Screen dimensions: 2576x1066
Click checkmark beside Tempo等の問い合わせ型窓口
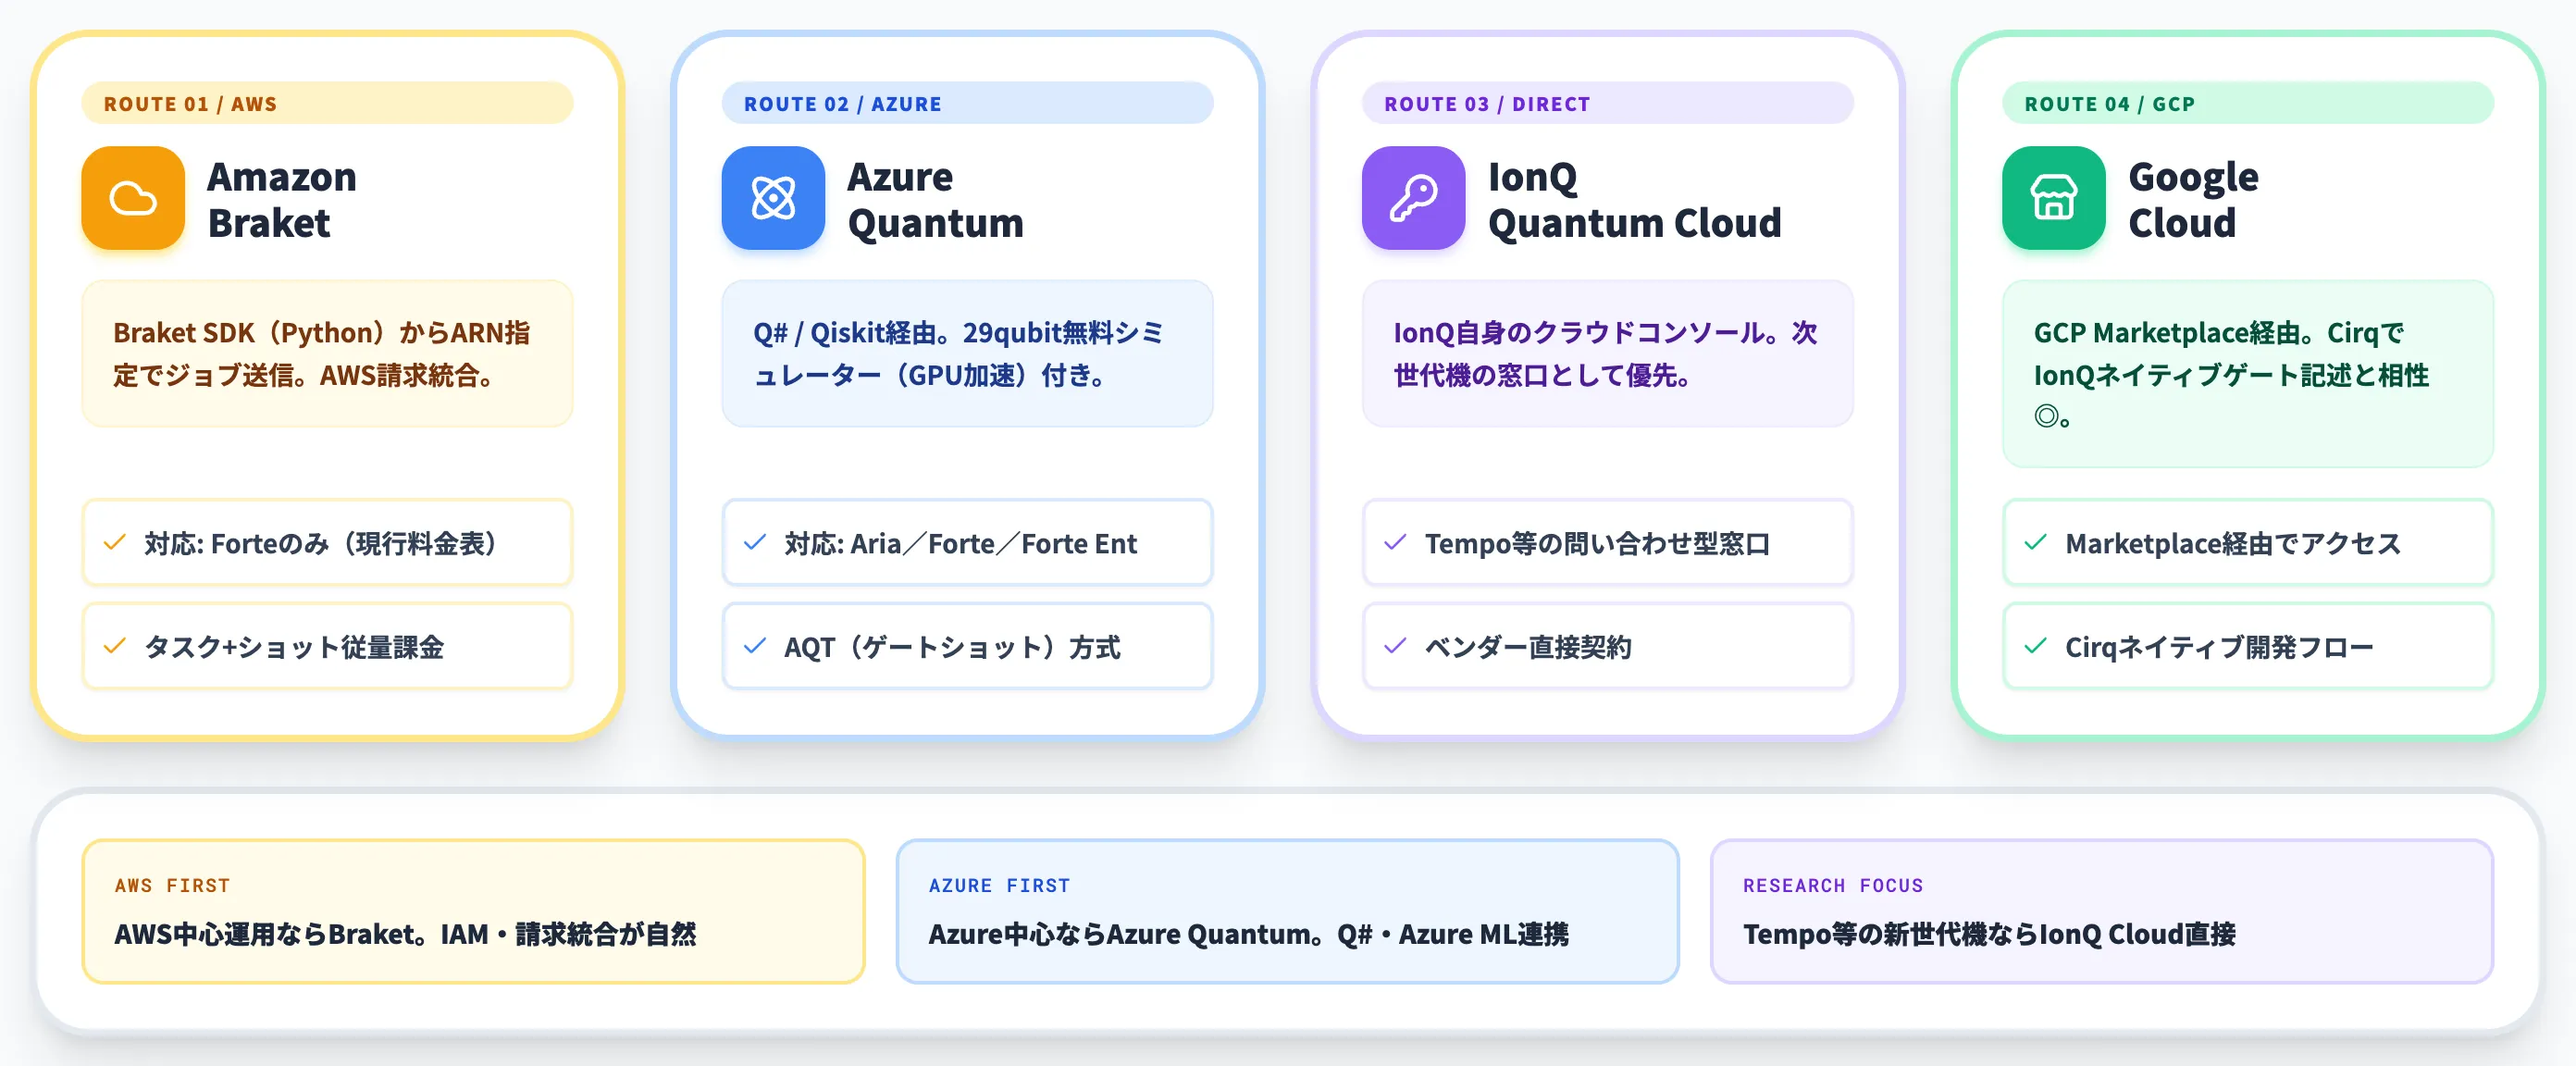point(1395,543)
